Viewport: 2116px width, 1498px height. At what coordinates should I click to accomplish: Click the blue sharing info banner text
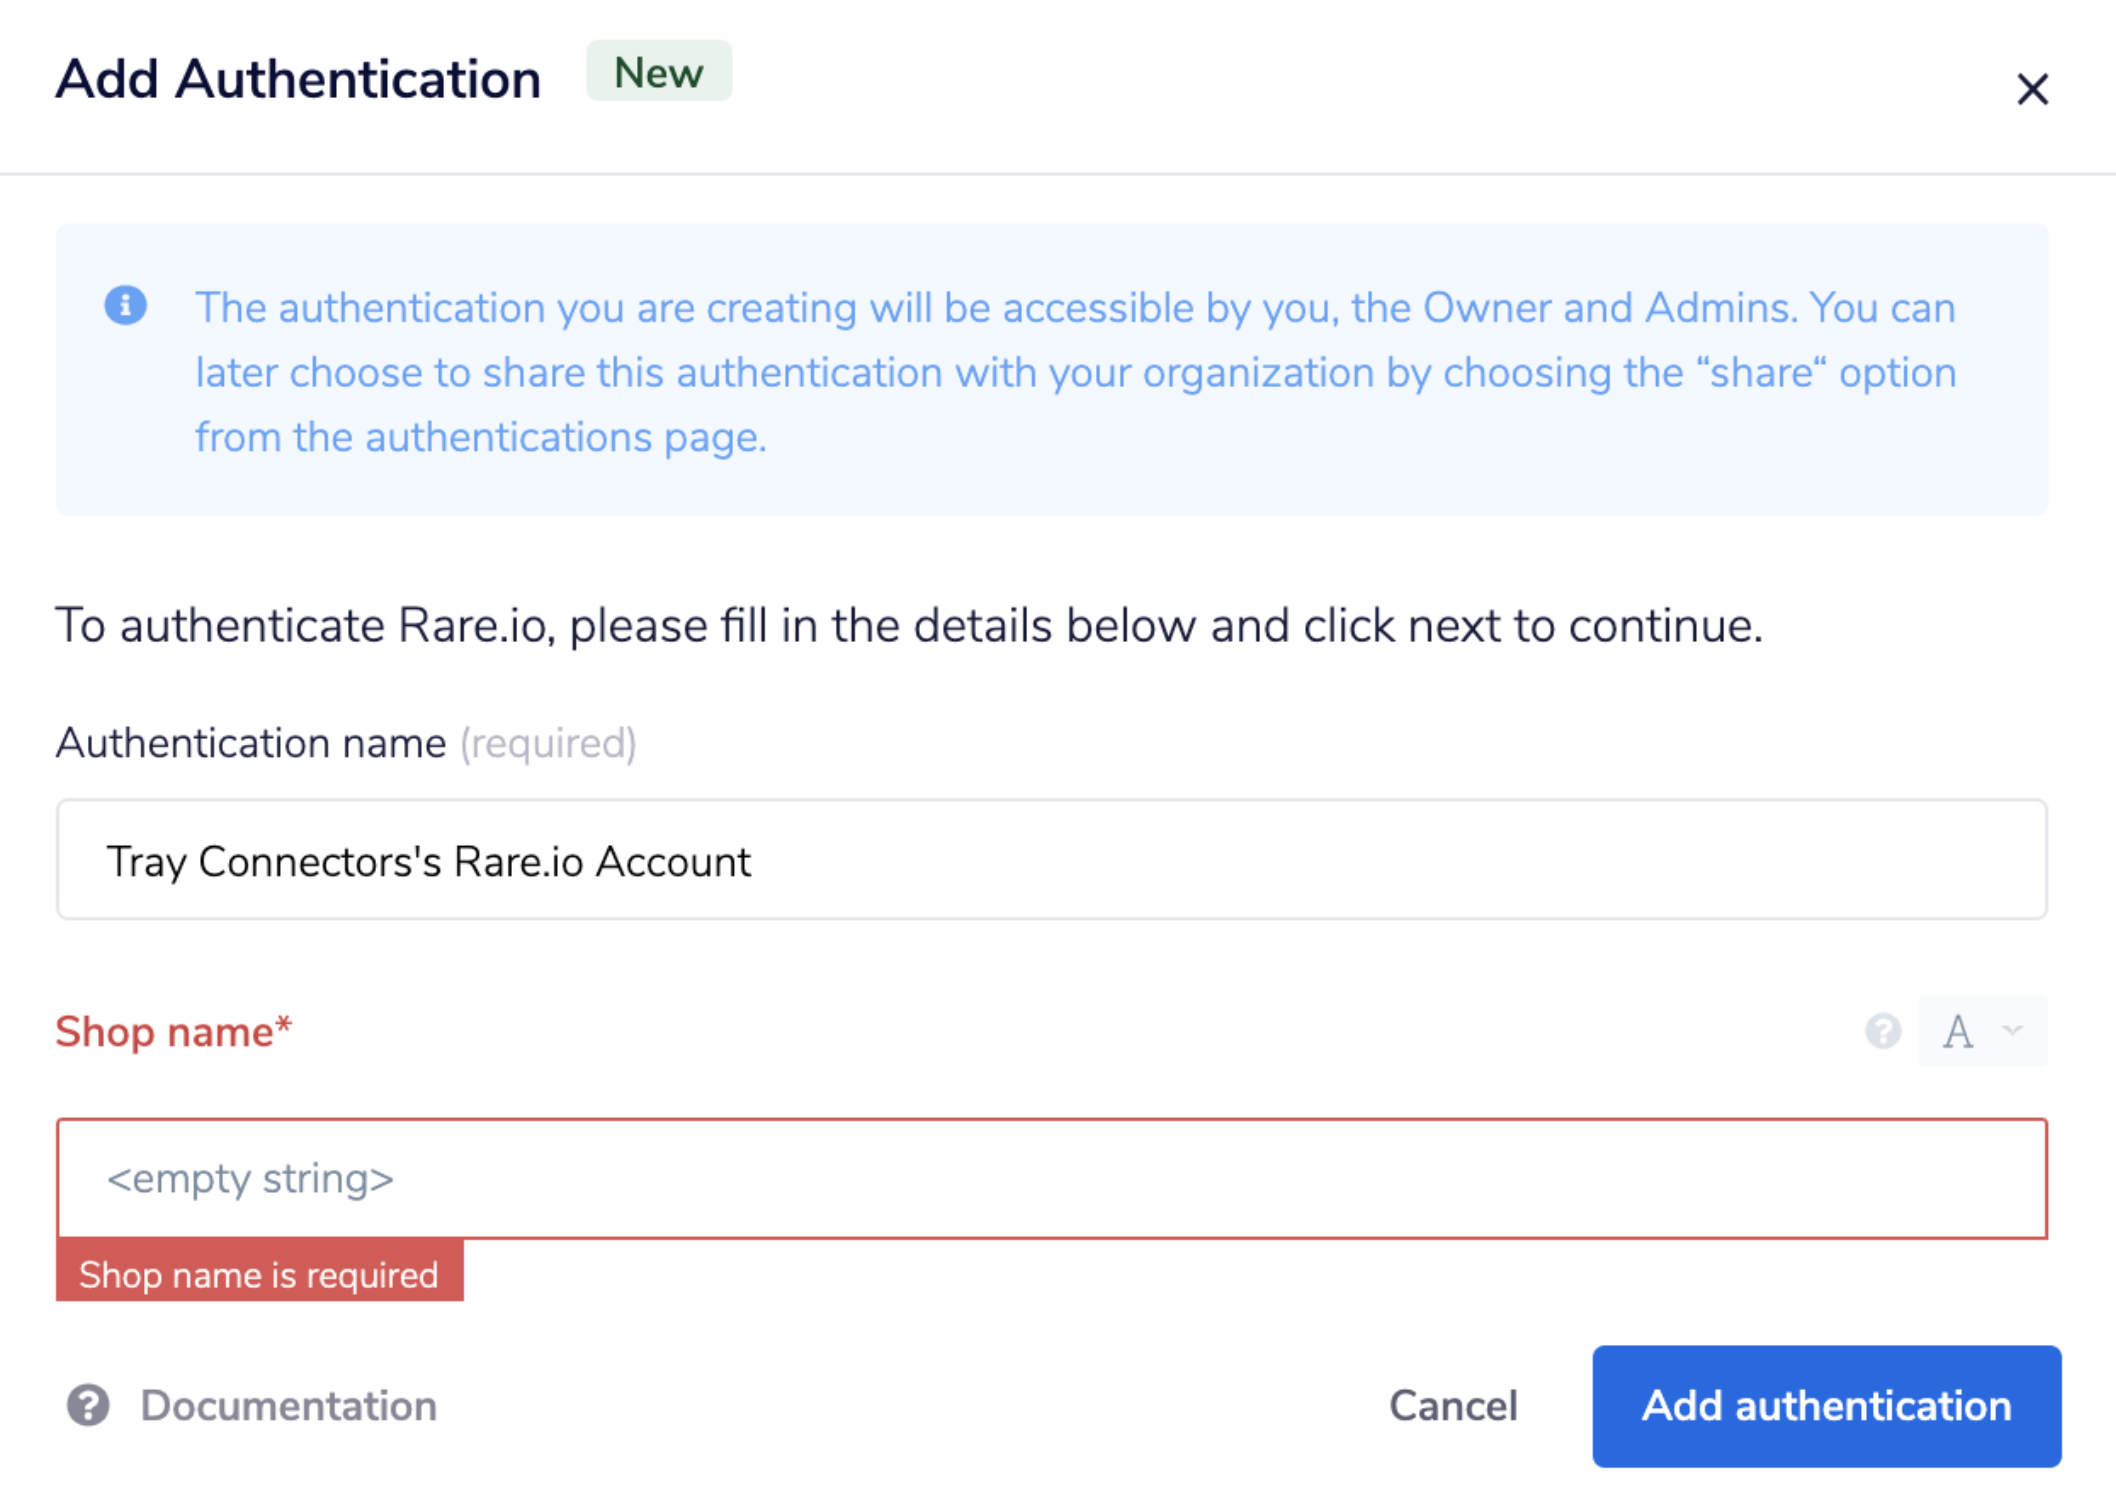pyautogui.click(x=1075, y=372)
